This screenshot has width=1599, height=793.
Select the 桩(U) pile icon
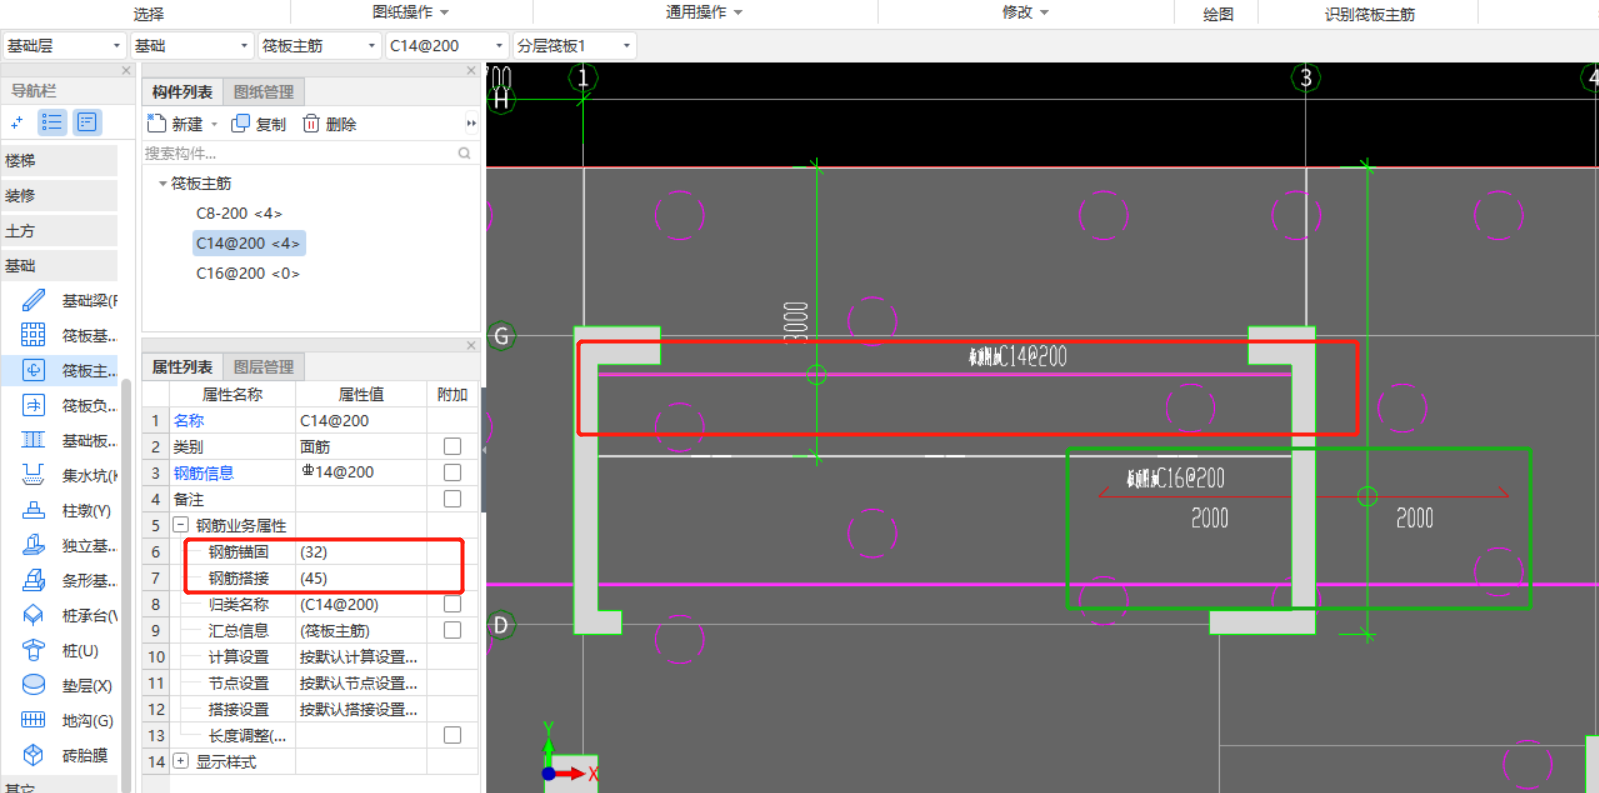(33, 650)
